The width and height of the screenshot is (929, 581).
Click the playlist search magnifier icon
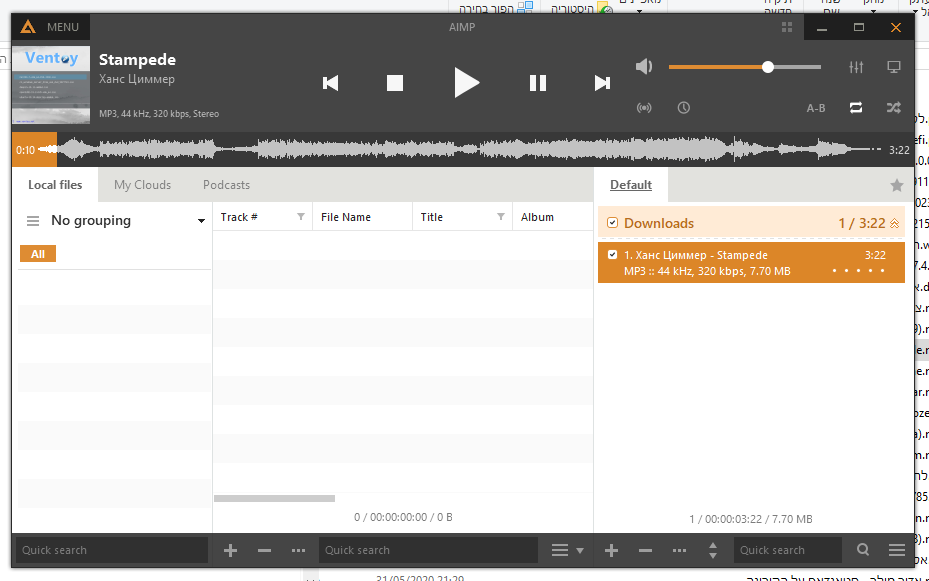coord(863,550)
